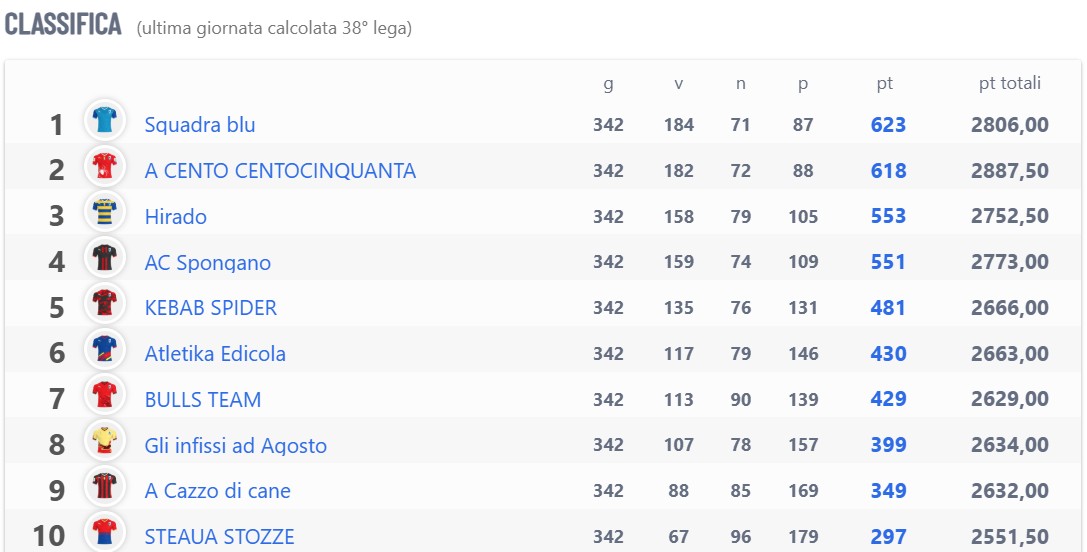This screenshot has width=1087, height=552.
Task: Open the Hirado team link
Action: [x=175, y=216]
